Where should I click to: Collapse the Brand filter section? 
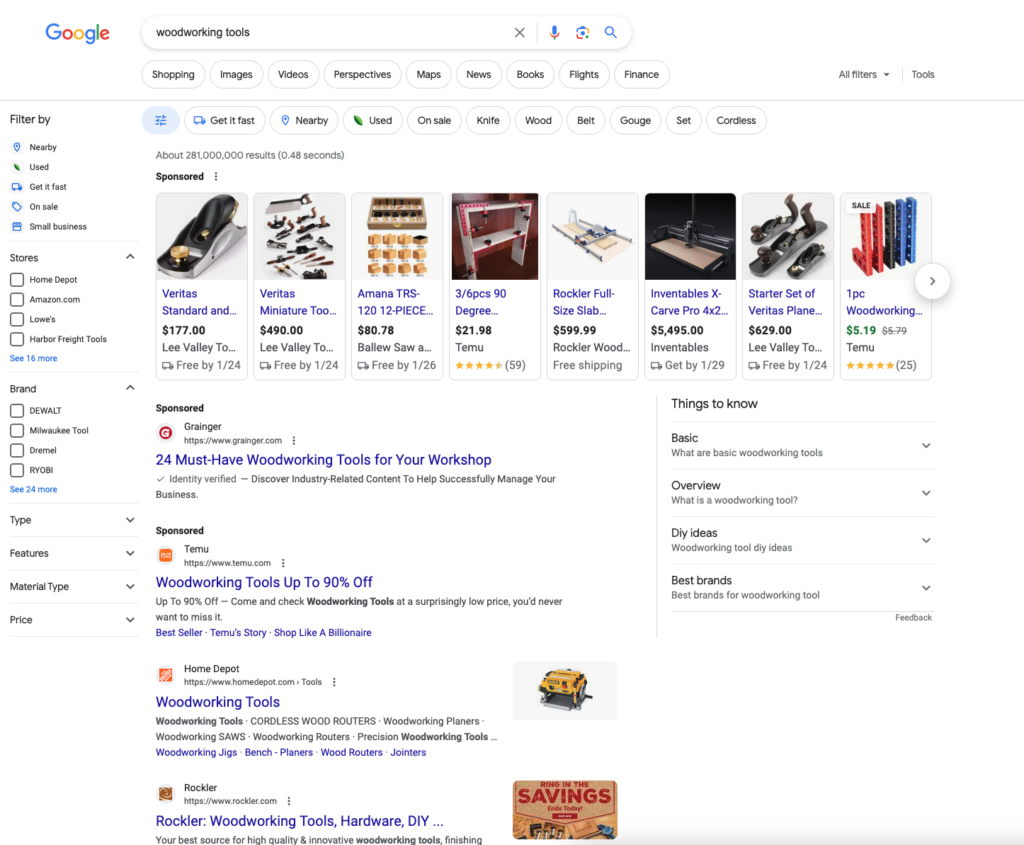(130, 388)
